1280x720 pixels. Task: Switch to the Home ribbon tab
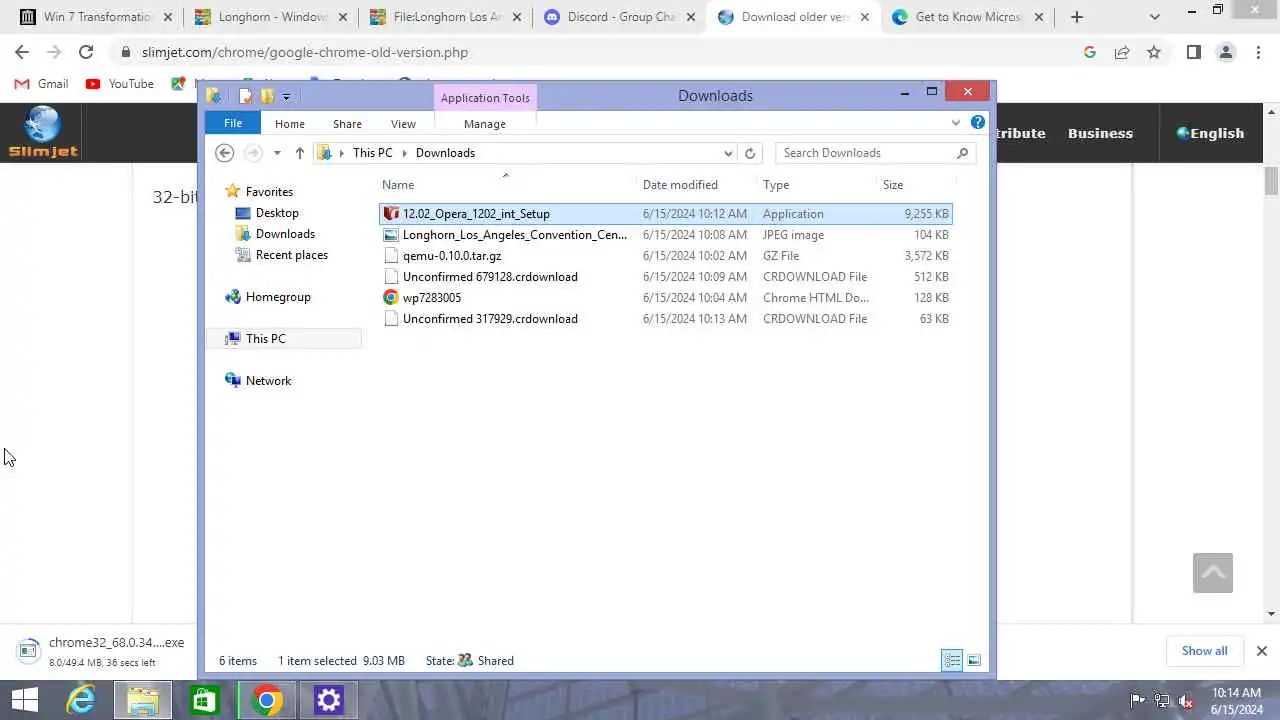[290, 124]
